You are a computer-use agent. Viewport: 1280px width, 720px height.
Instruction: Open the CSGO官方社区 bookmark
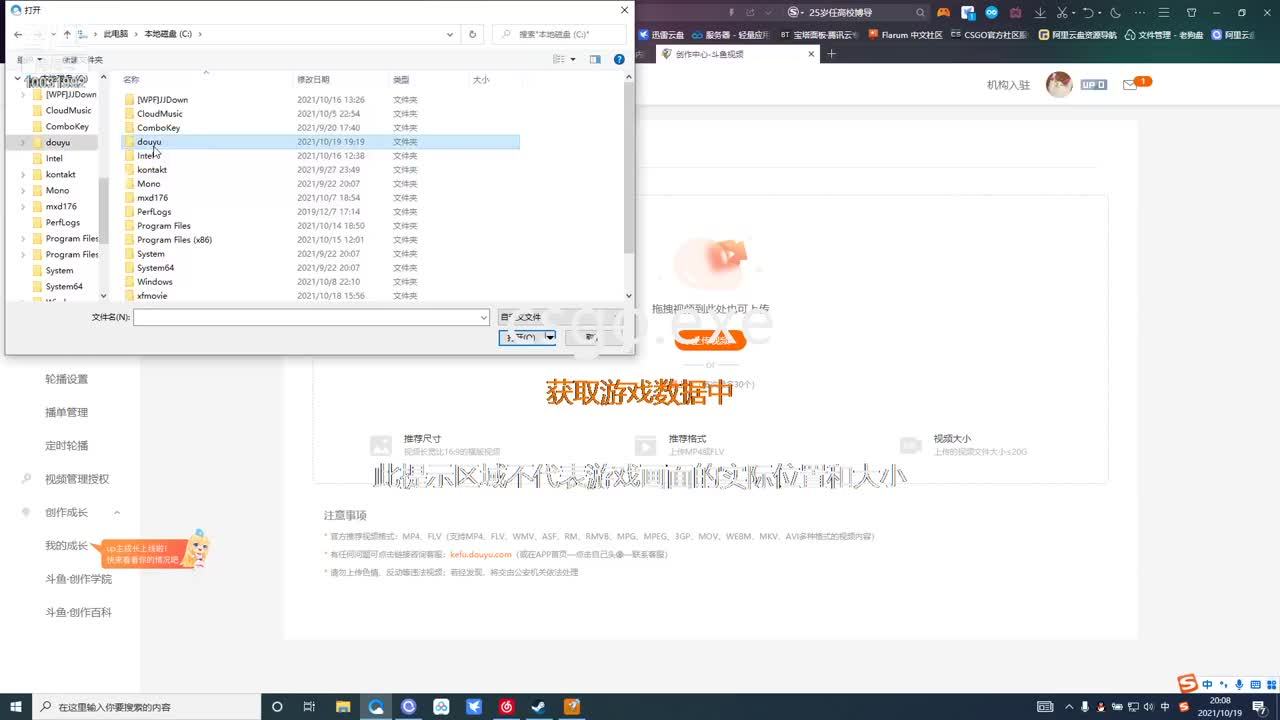988,35
